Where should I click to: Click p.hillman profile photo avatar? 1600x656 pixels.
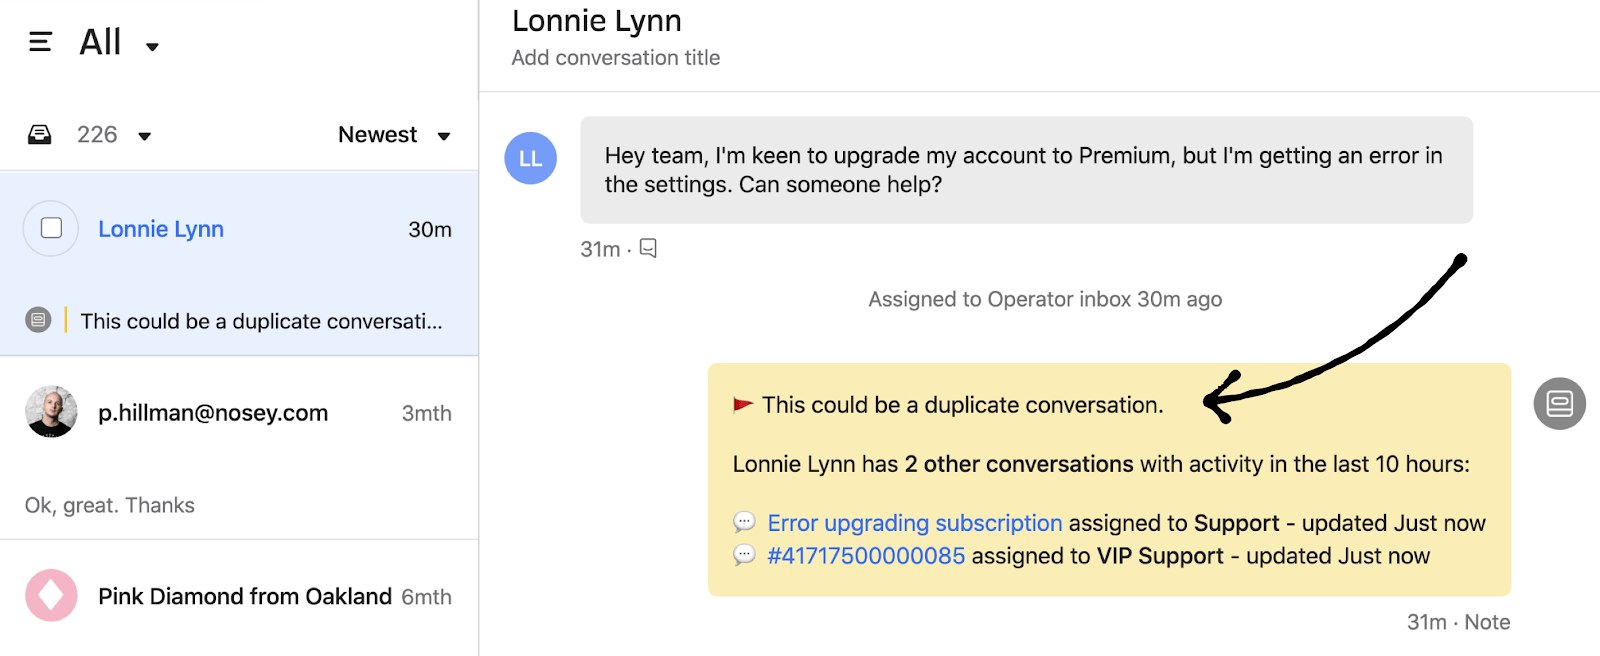click(51, 412)
